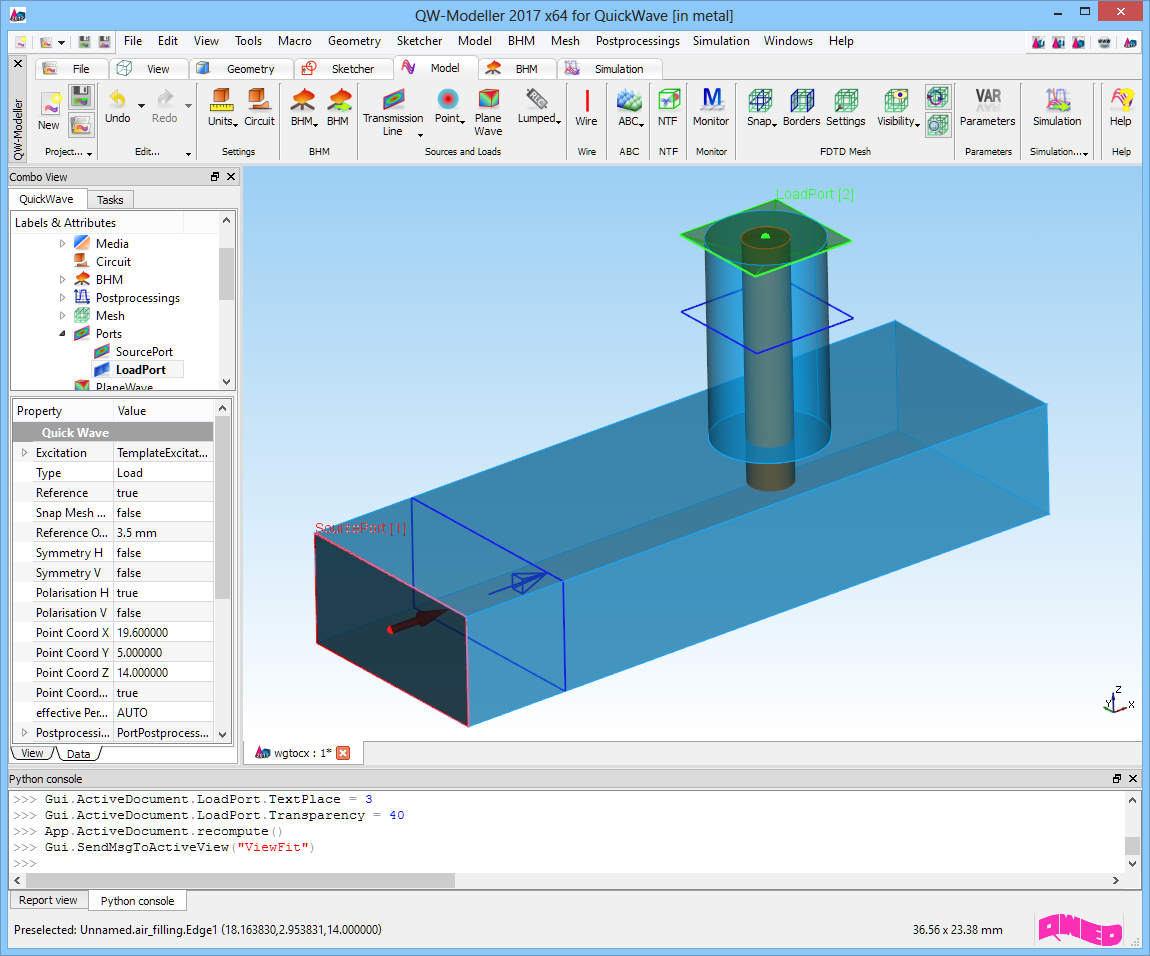The image size is (1150, 956).
Task: Click the Snap Mesh value false cell
Action: (x=164, y=513)
